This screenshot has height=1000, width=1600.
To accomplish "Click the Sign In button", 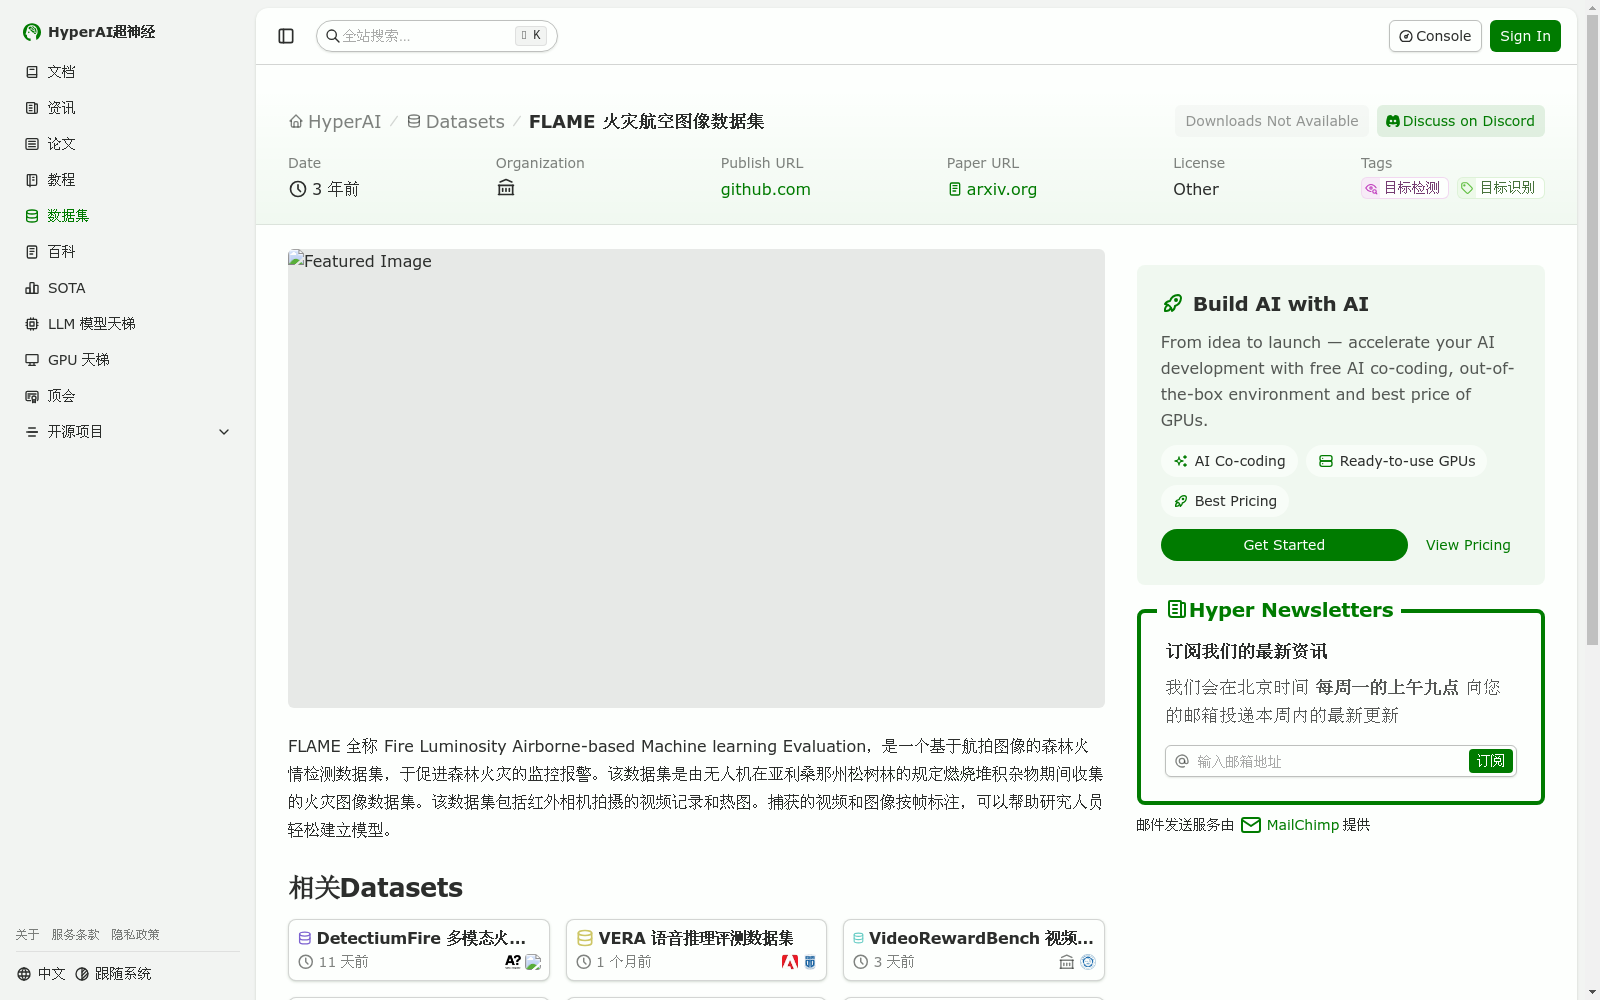I will click(x=1525, y=36).
